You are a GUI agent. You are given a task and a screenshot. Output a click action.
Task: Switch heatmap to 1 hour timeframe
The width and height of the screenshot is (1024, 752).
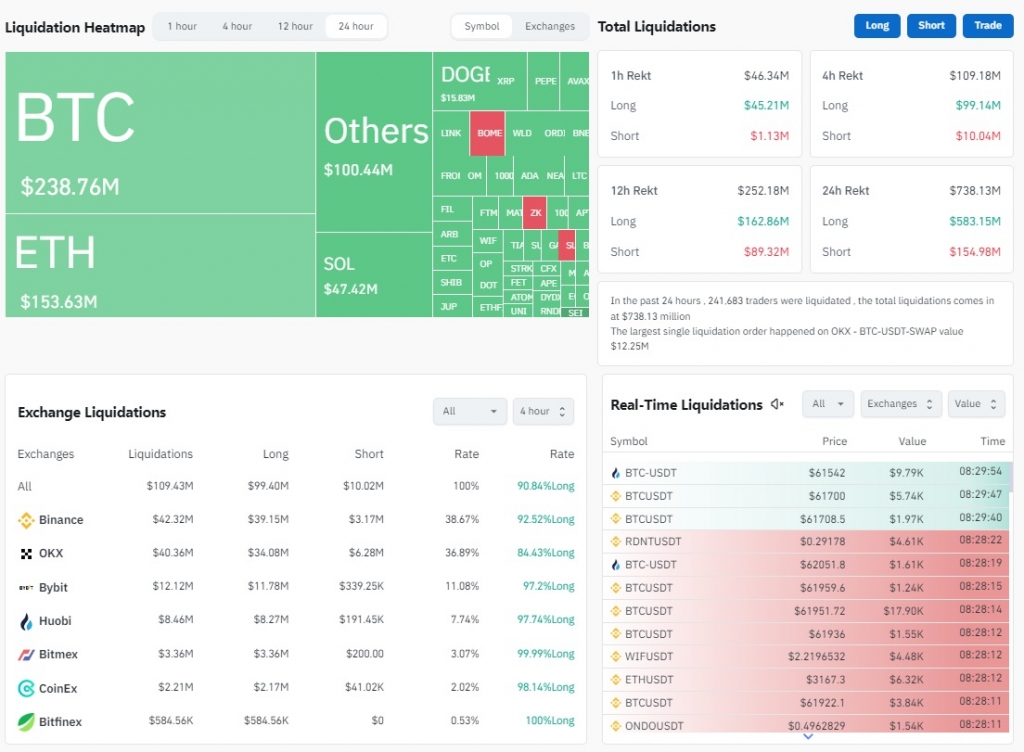pos(182,26)
